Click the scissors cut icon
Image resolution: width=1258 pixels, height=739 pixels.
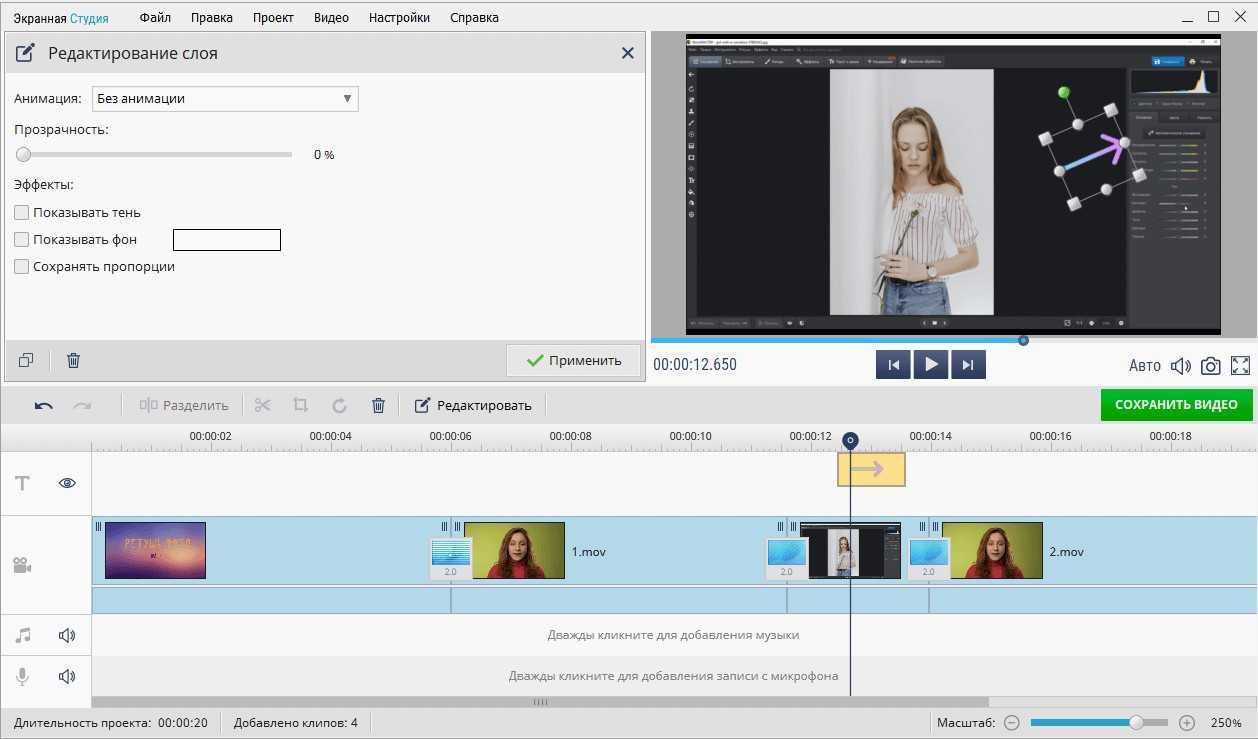[x=262, y=405]
